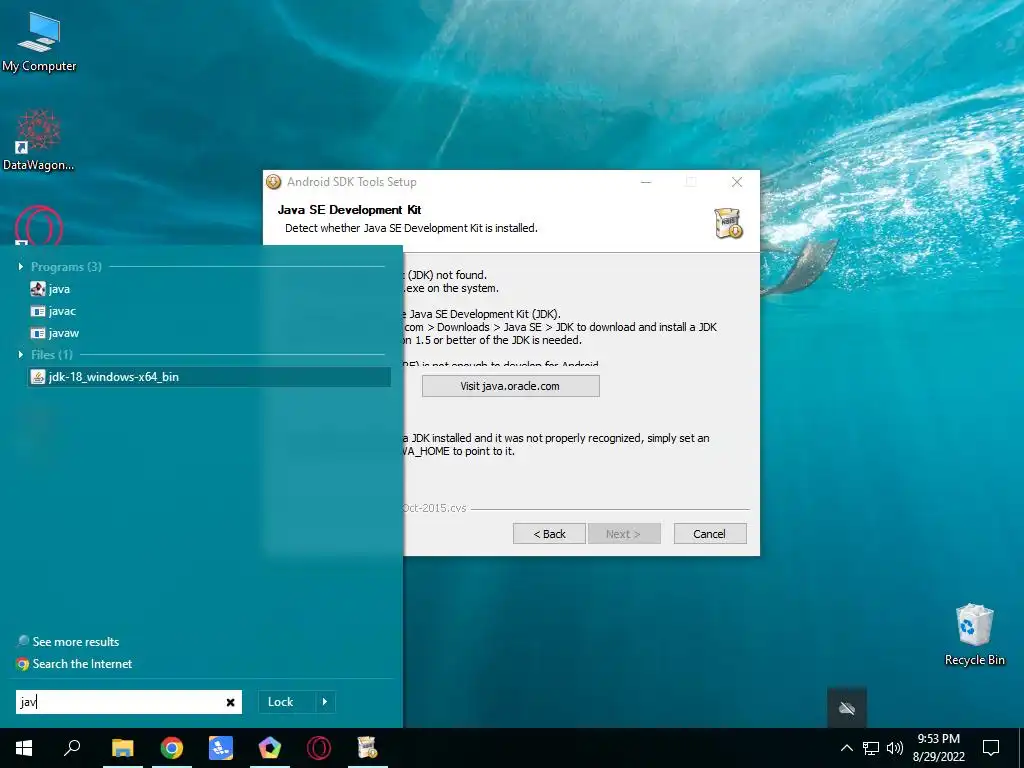Clear the search box with the X
Screen dimensions: 1024x768
[x=230, y=702]
